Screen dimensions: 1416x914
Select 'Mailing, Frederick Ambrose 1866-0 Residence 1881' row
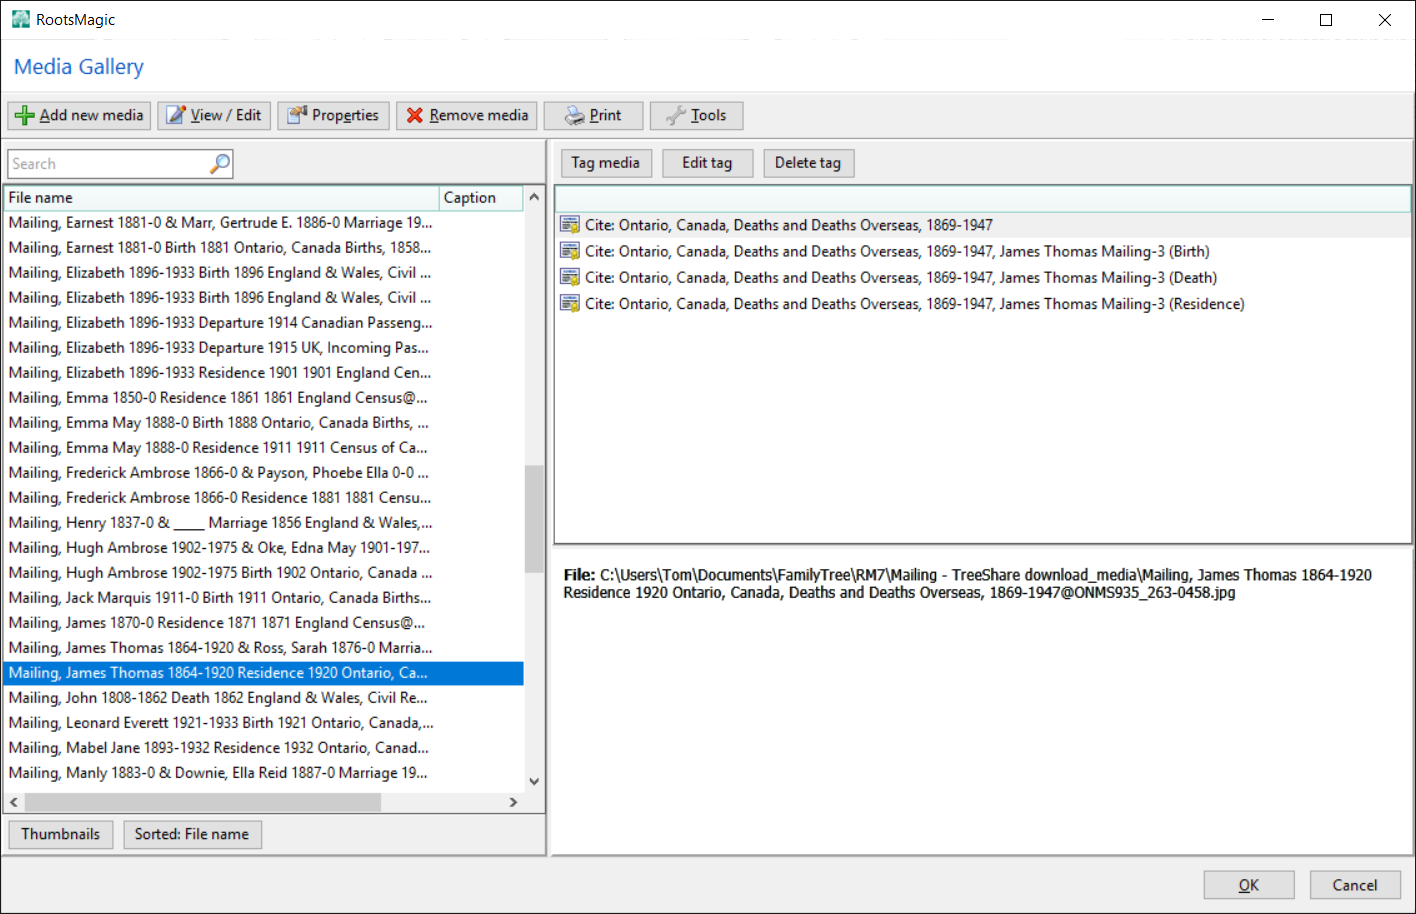(x=263, y=498)
